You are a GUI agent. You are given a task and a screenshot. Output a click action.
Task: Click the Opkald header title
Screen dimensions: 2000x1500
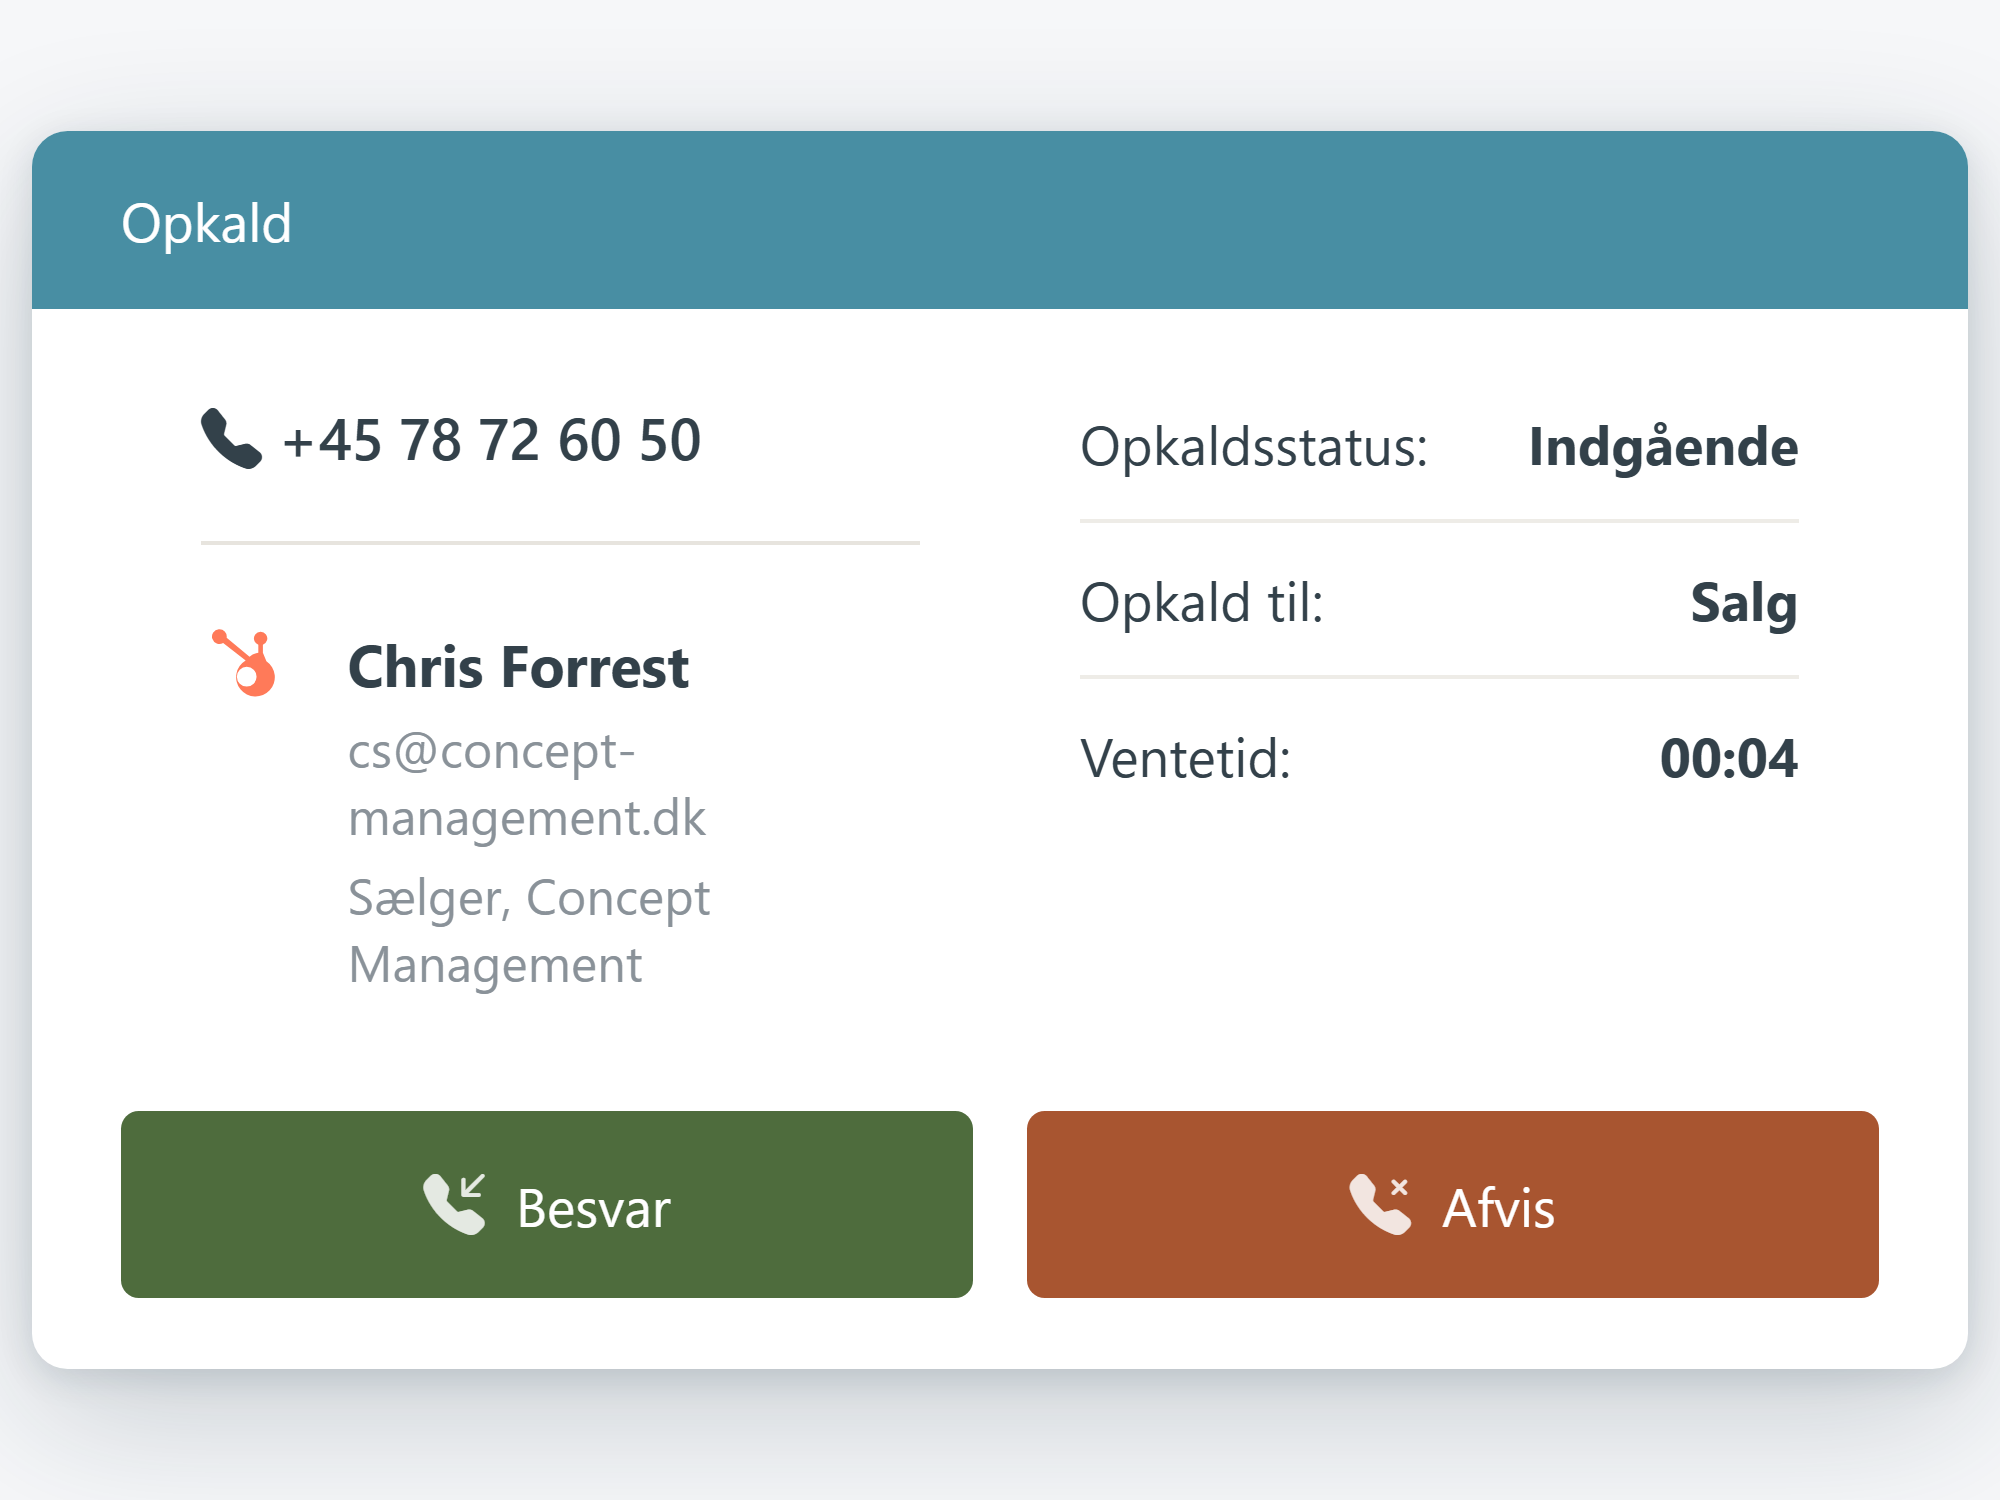pos(206,223)
